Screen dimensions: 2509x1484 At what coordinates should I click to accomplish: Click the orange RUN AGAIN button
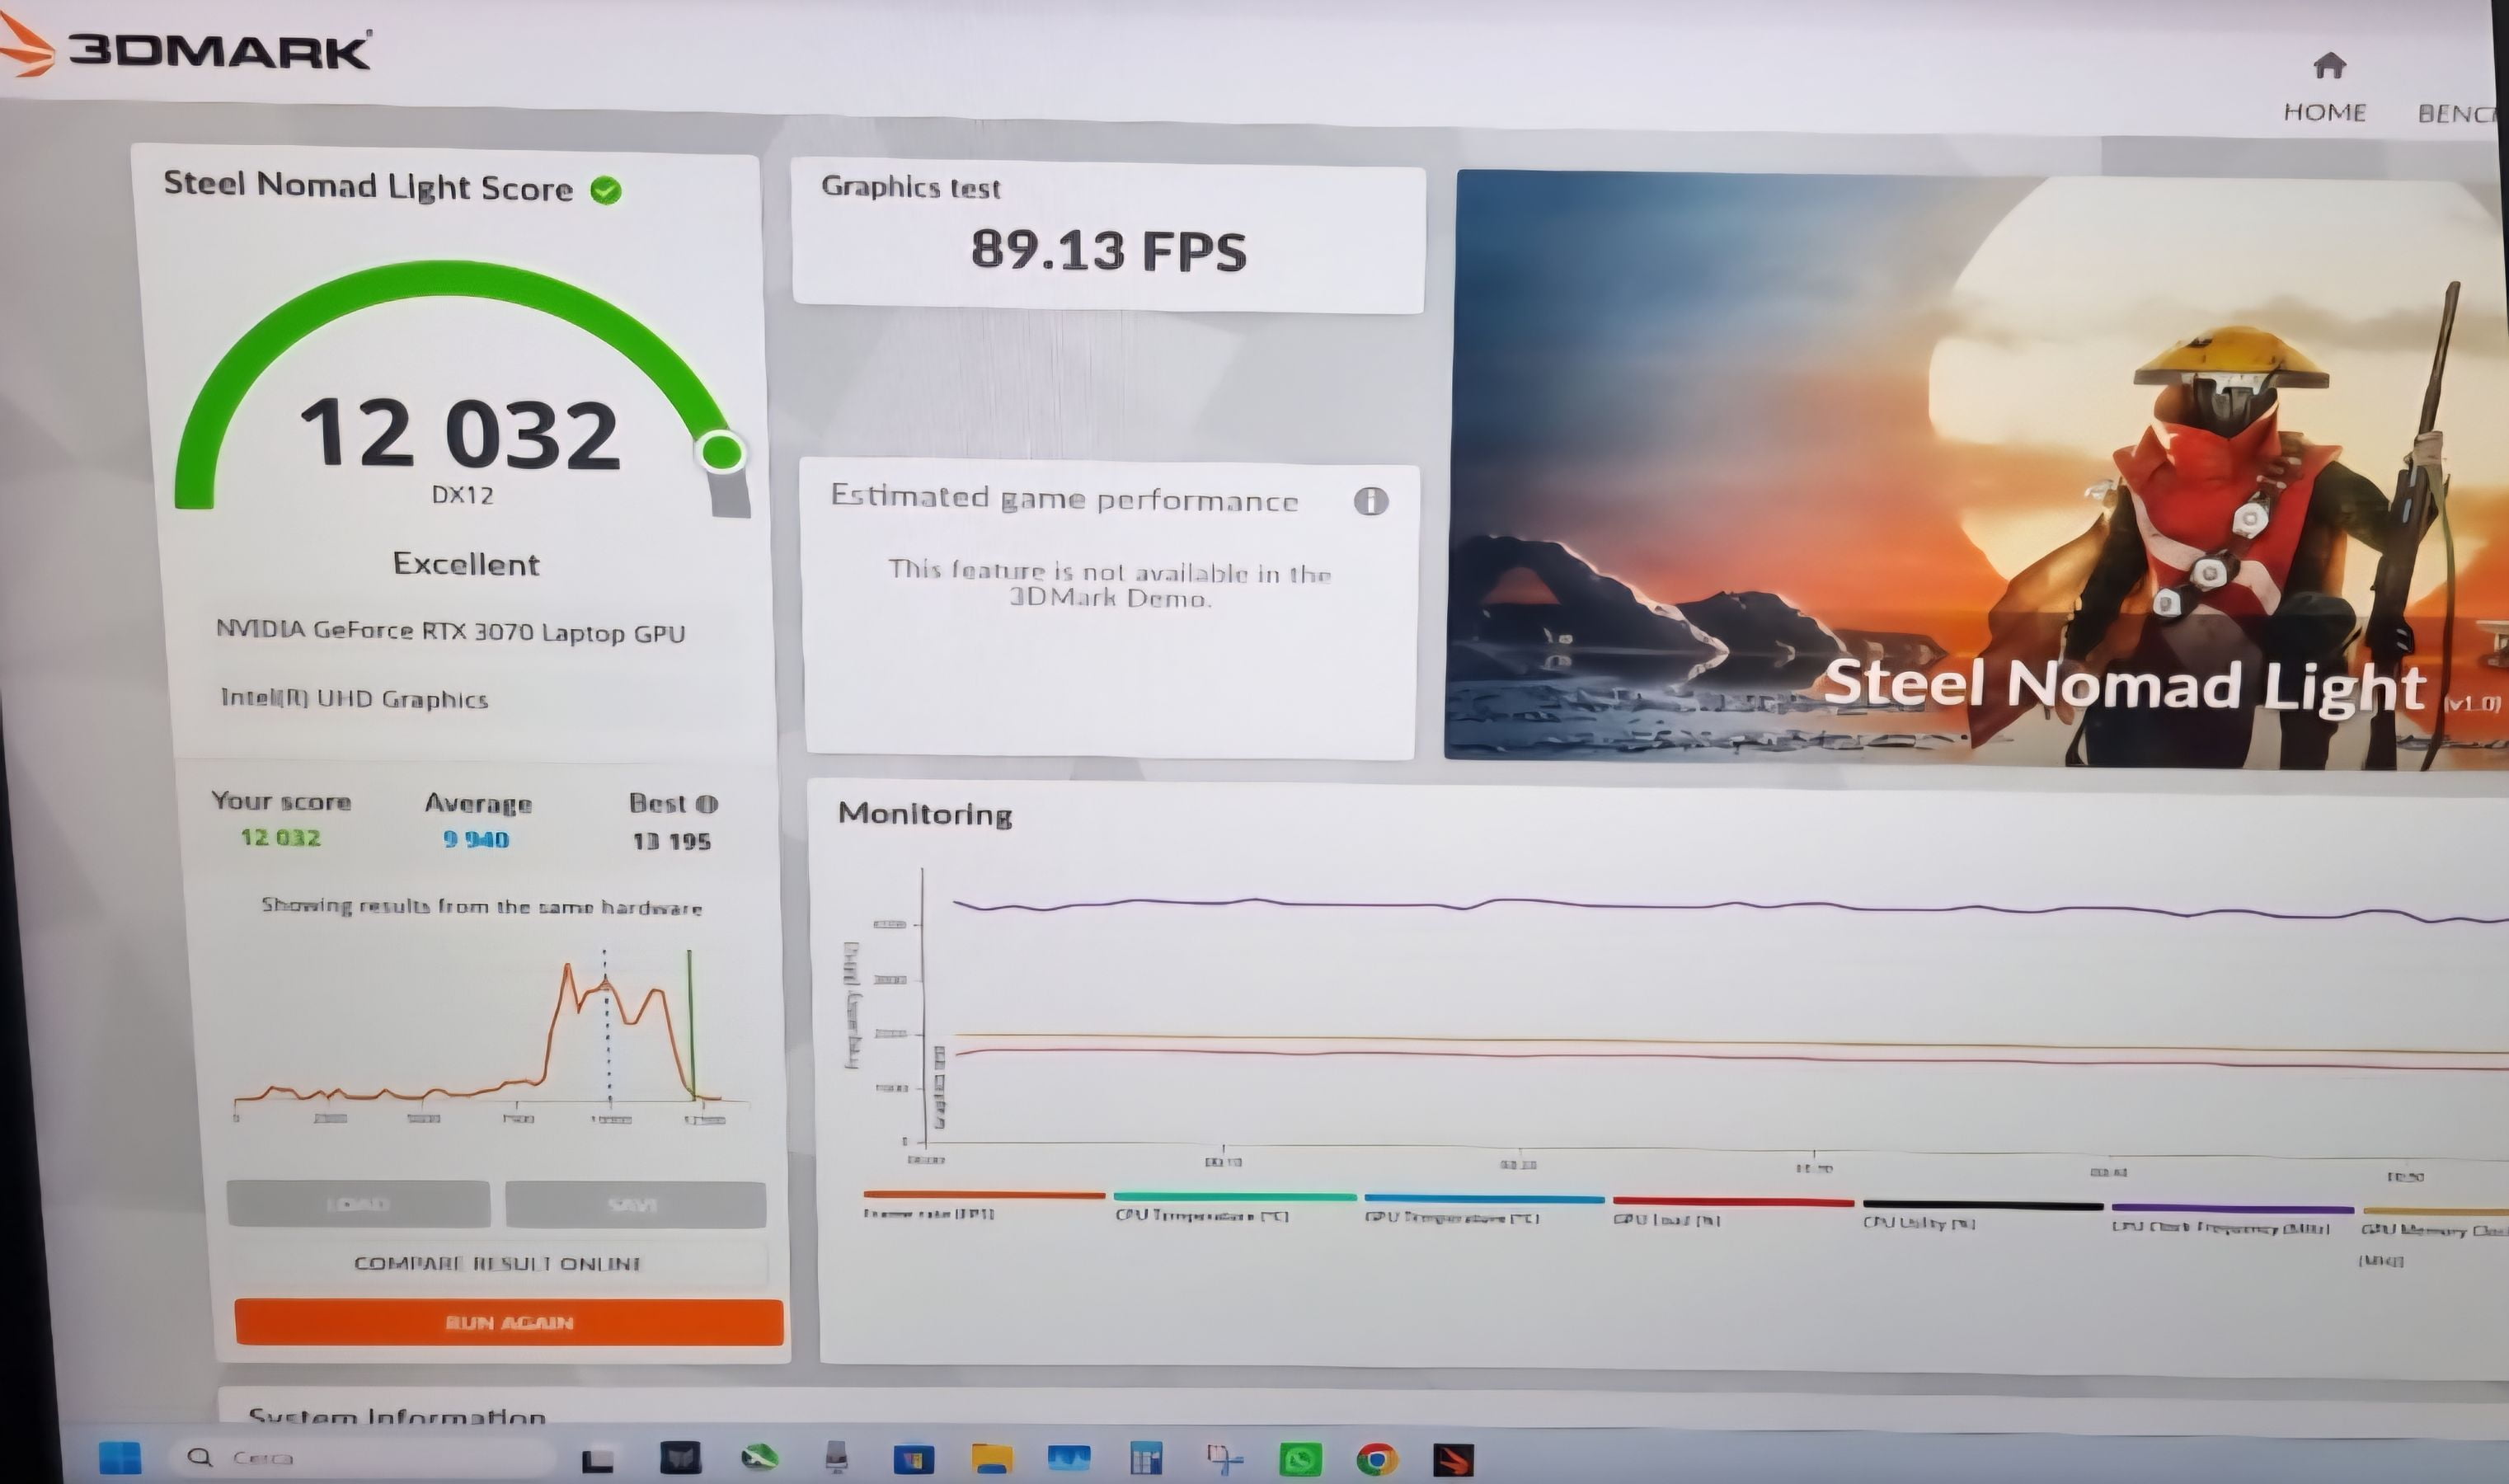tap(508, 1322)
